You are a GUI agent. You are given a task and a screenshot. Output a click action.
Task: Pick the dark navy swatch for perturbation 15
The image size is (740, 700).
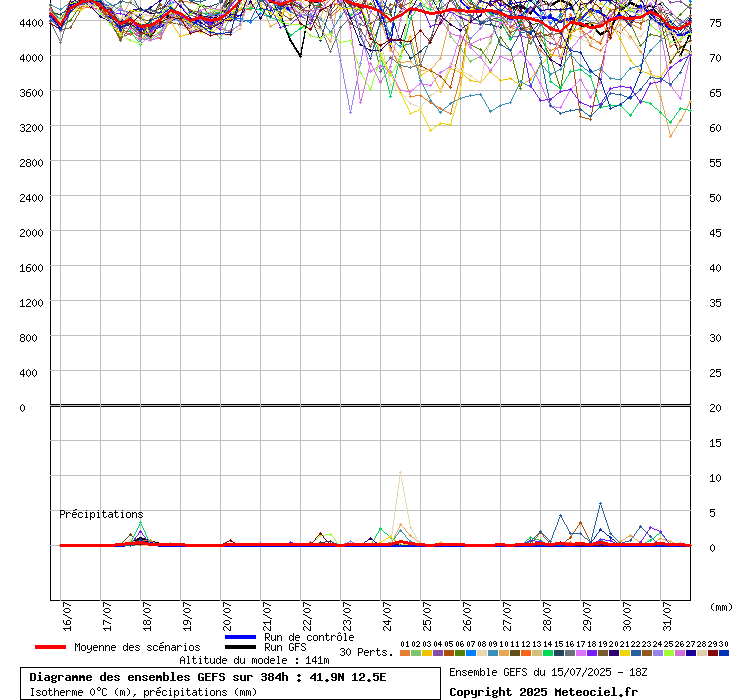[x=559, y=653]
